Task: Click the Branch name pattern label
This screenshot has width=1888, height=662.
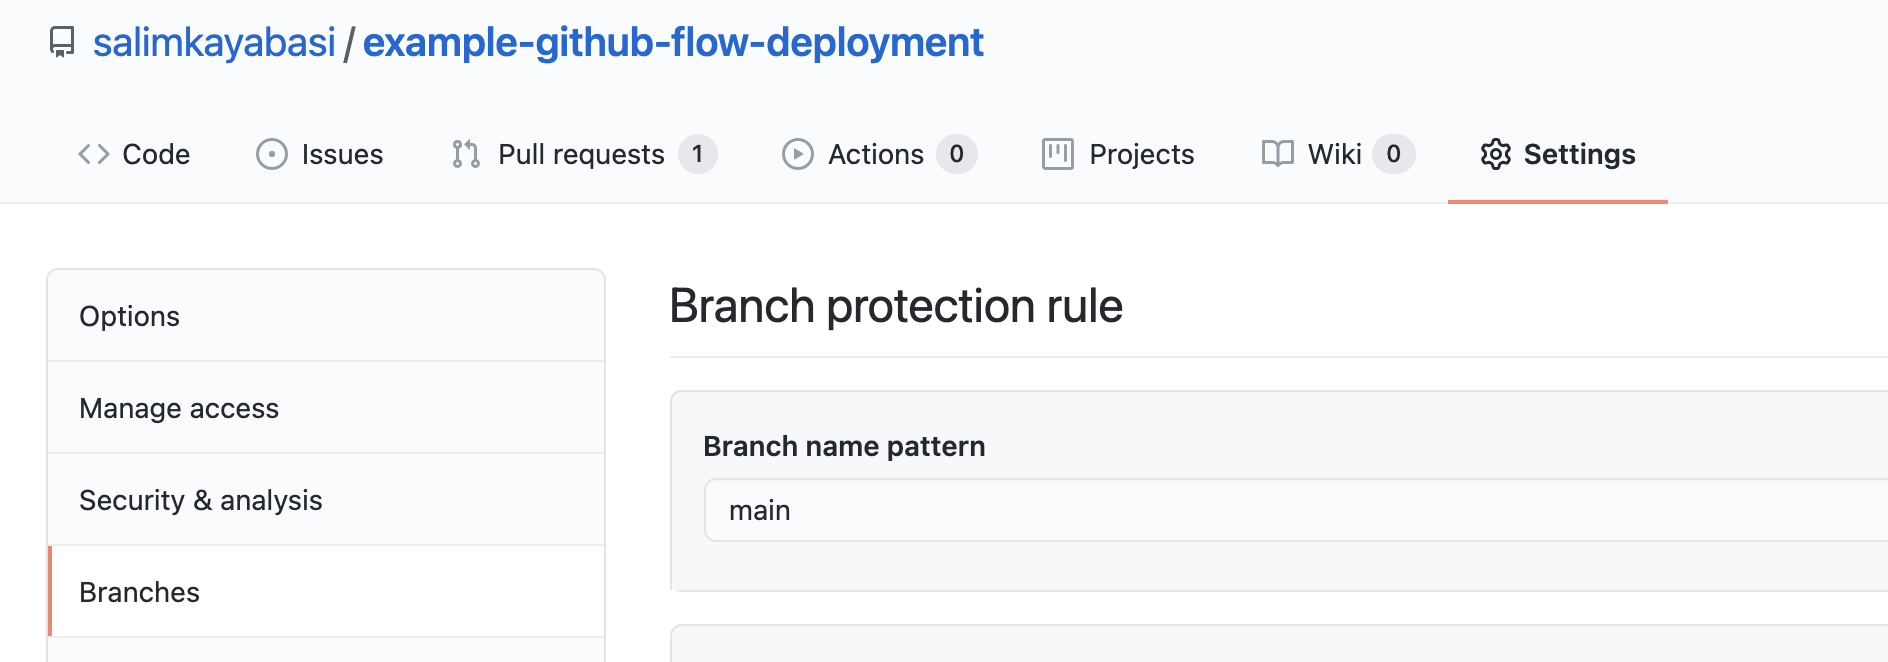Action: click(844, 446)
